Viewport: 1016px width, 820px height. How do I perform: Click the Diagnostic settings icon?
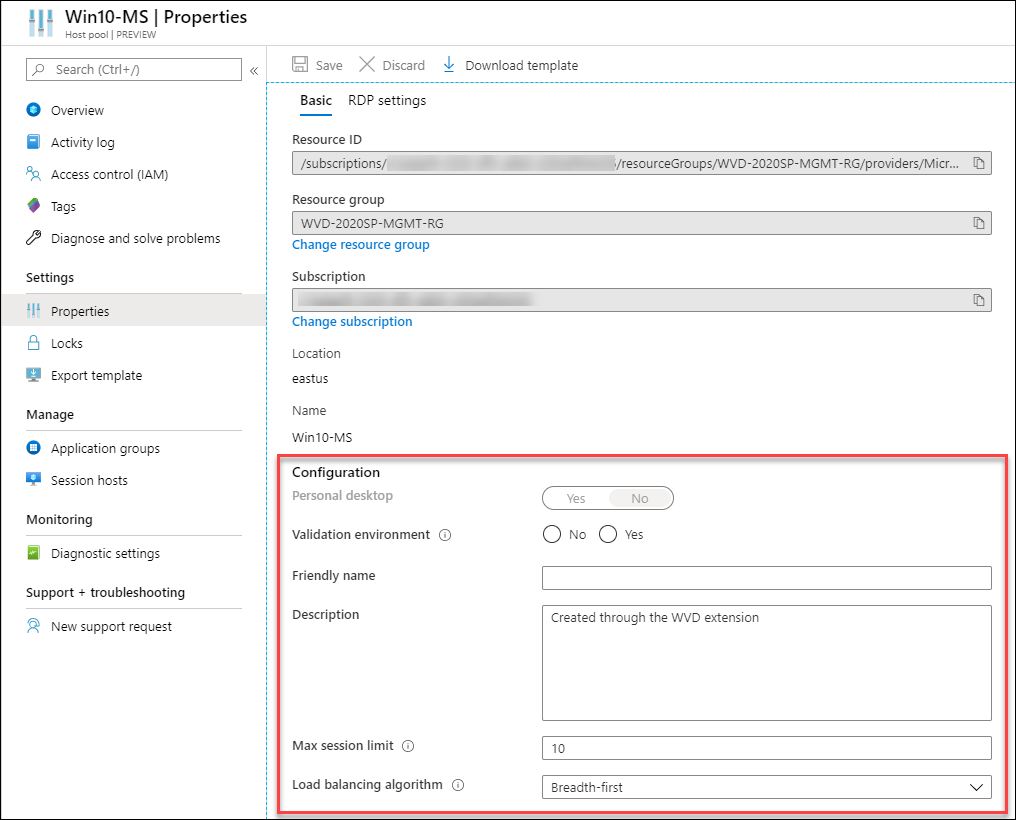[x=34, y=552]
